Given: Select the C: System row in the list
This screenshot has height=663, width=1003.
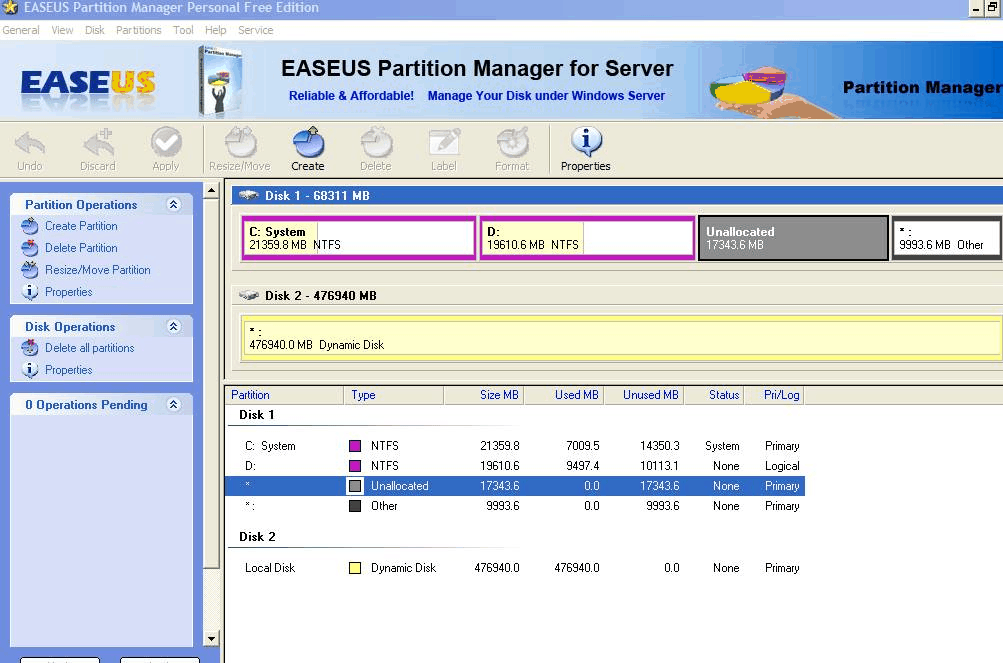Looking at the screenshot, I should pos(515,446).
